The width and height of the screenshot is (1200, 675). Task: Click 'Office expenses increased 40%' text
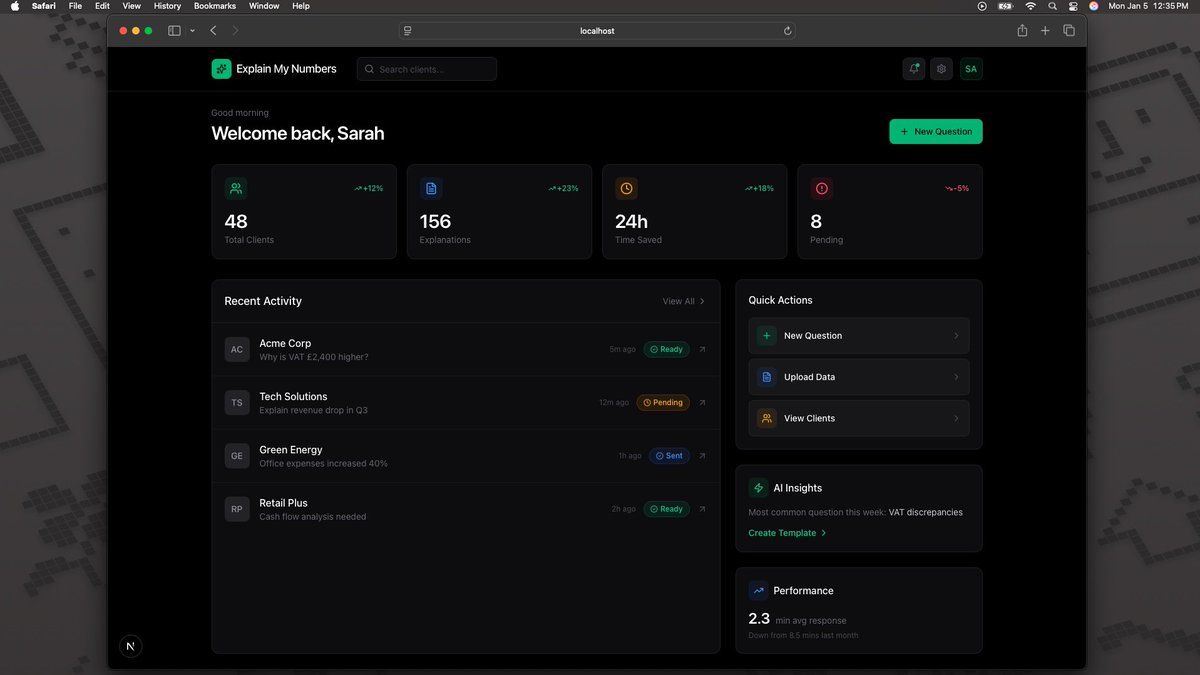point(323,464)
